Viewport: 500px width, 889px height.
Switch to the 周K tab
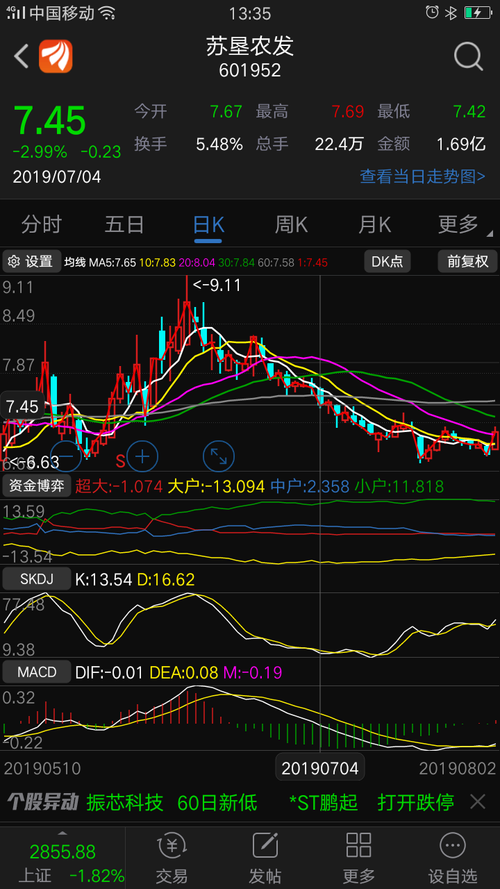pyautogui.click(x=291, y=225)
